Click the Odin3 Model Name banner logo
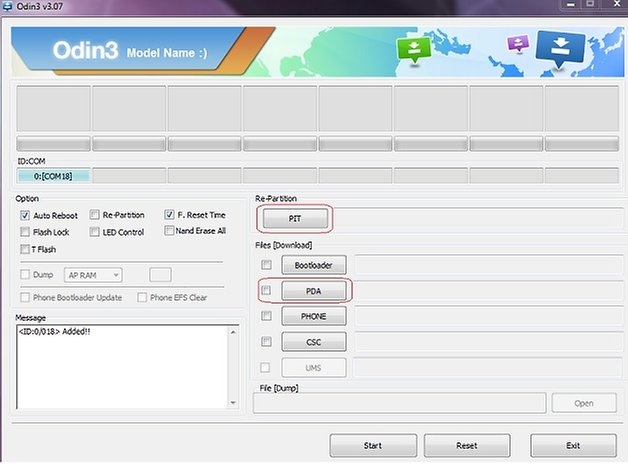The height and width of the screenshot is (464, 628). 130,51
